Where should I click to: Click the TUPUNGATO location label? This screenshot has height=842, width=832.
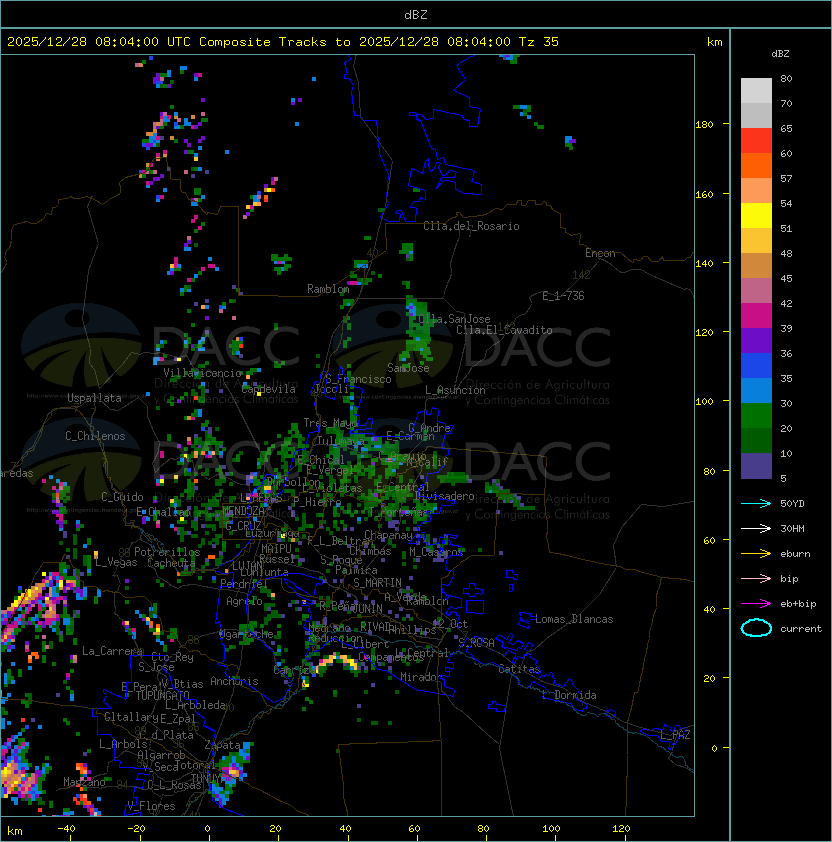pyautogui.click(x=162, y=695)
